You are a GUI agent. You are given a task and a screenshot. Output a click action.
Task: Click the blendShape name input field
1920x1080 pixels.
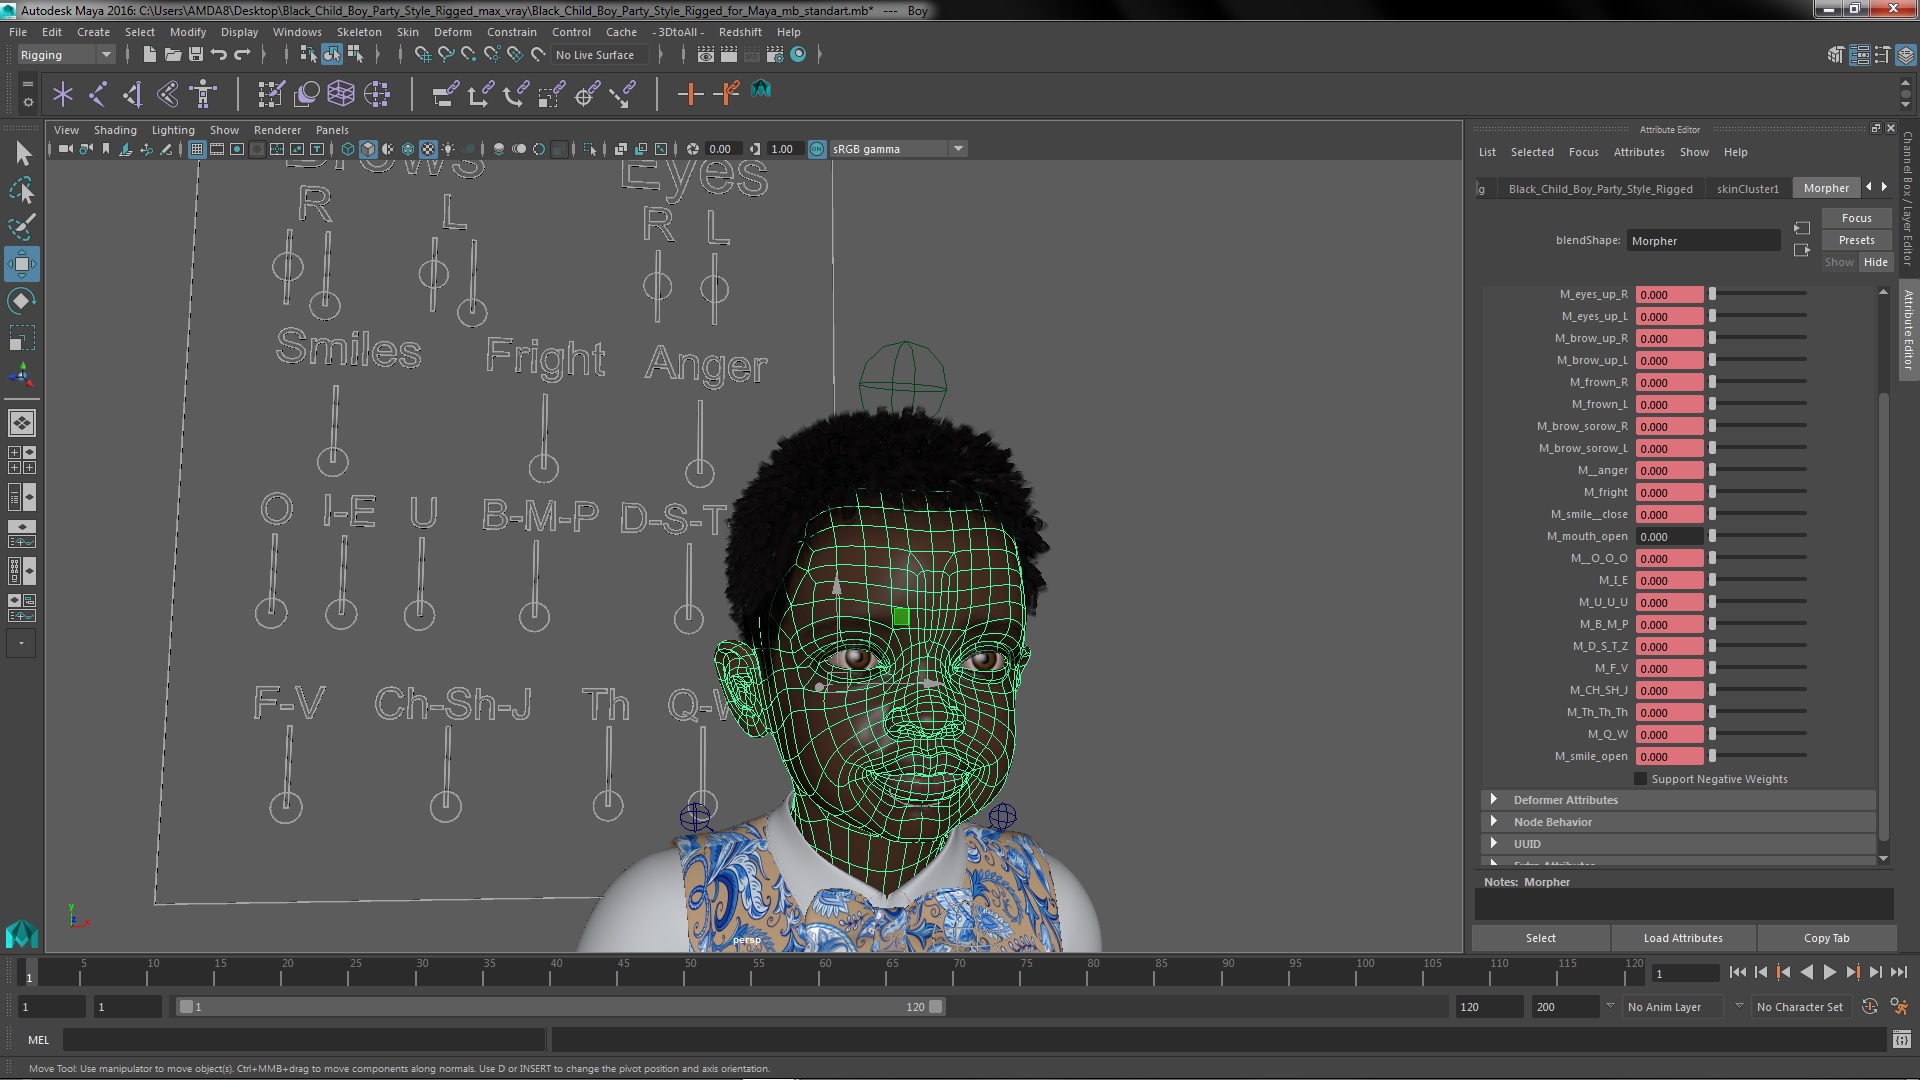(x=1702, y=241)
